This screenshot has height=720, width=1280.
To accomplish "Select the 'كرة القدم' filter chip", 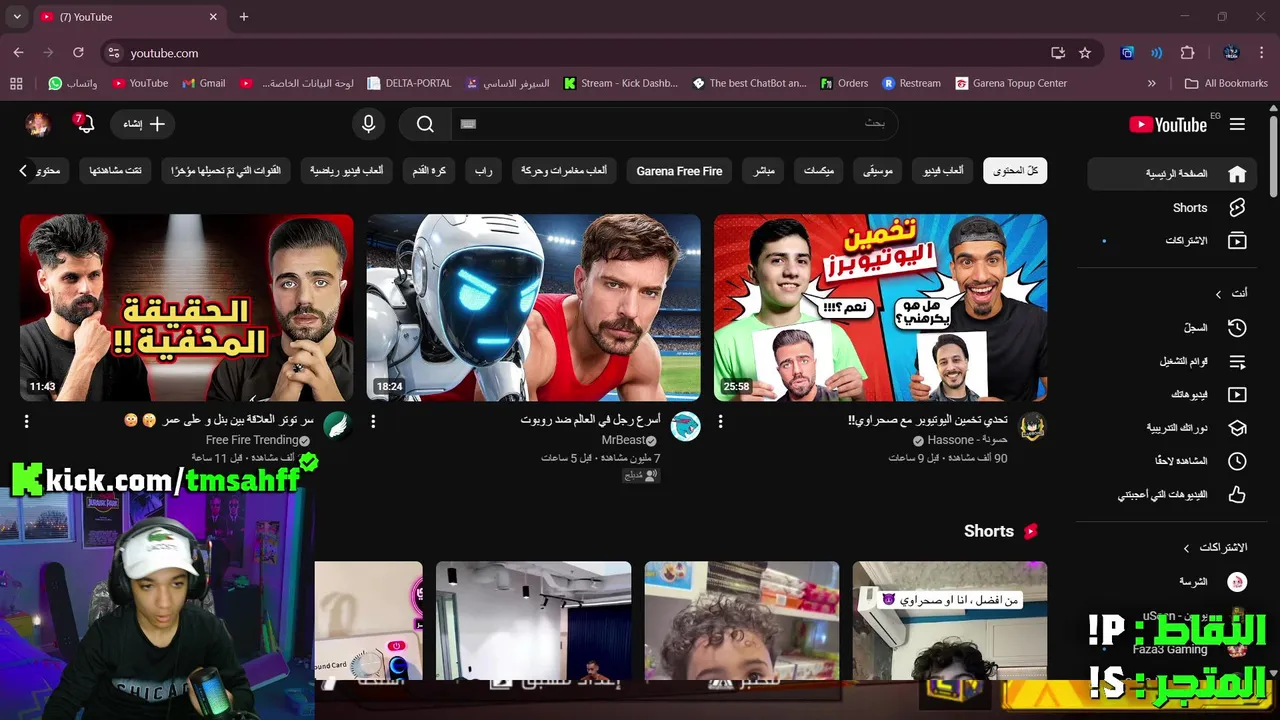I will pos(429,171).
